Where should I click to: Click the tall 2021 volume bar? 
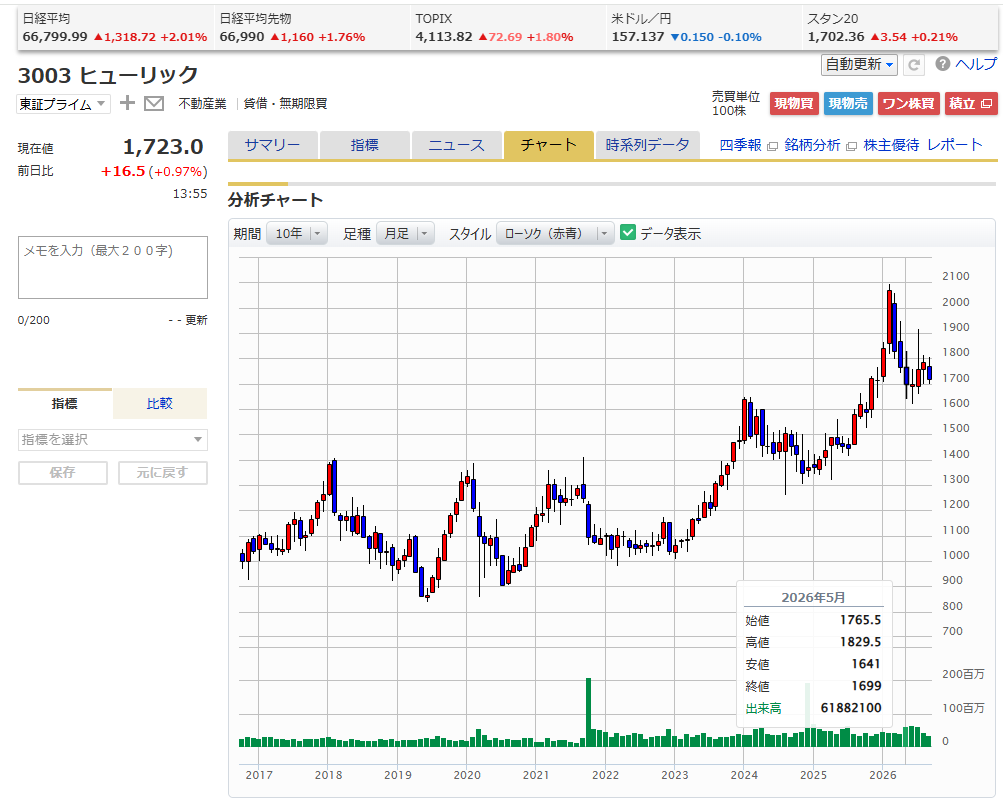588,712
